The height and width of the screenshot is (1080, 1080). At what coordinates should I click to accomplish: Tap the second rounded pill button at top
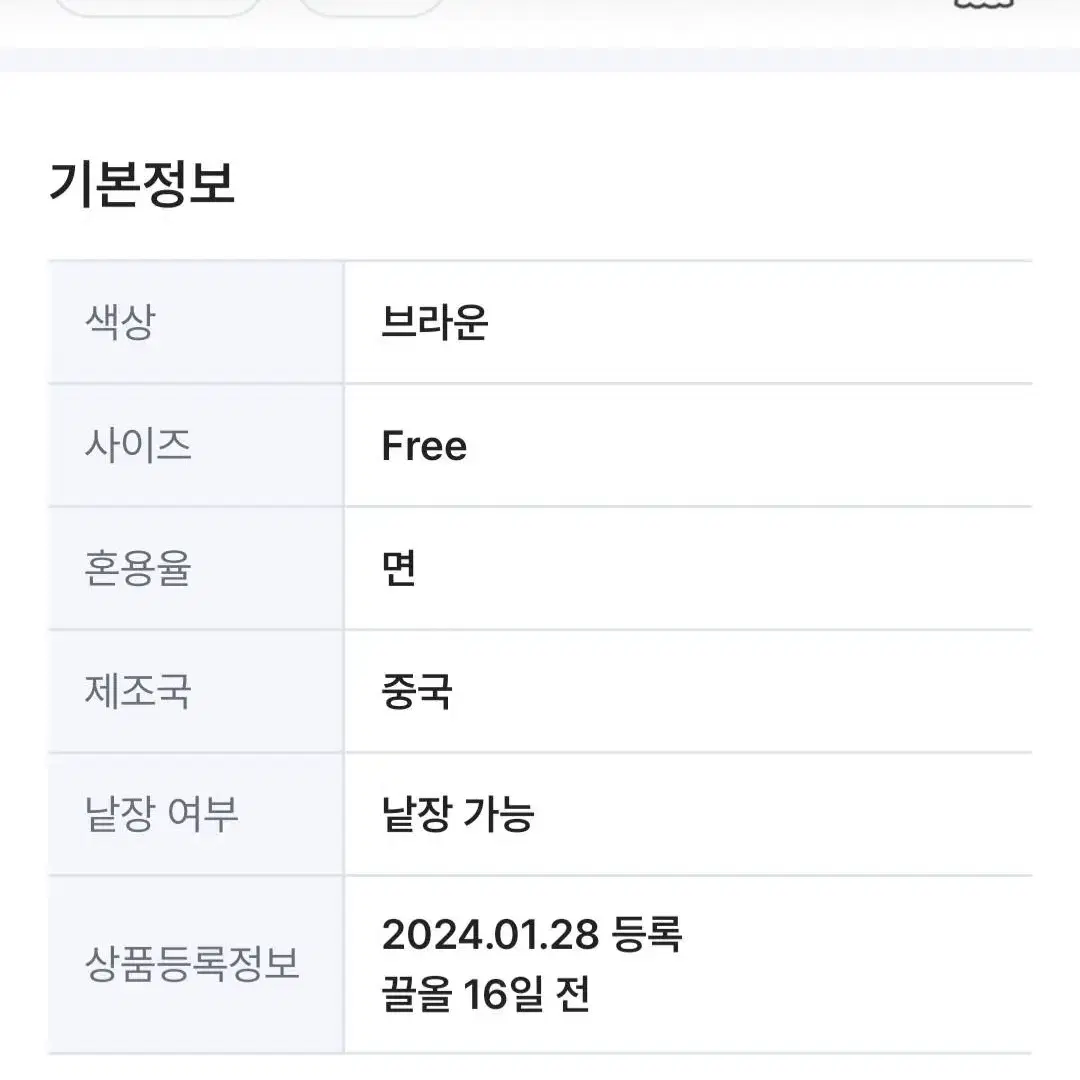point(372,7)
